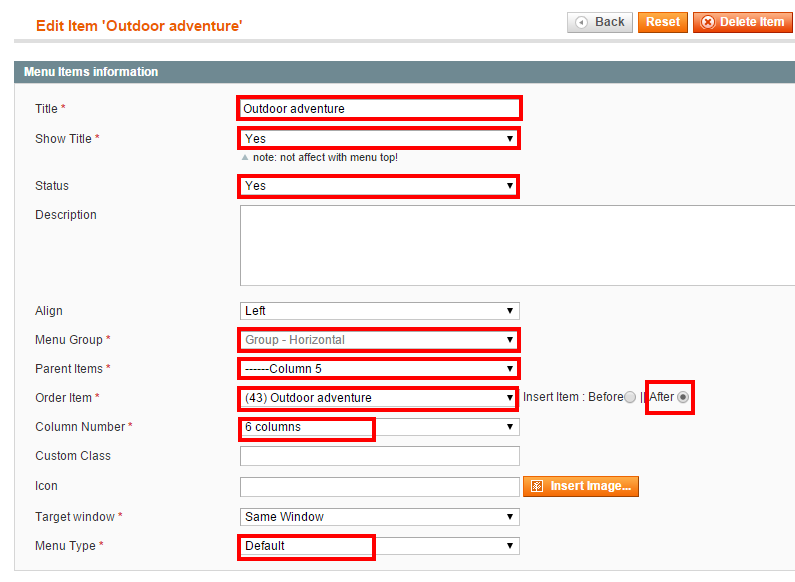Screen dimensions: 795x582
Task: Open the Column Number dropdown
Action: point(380,427)
